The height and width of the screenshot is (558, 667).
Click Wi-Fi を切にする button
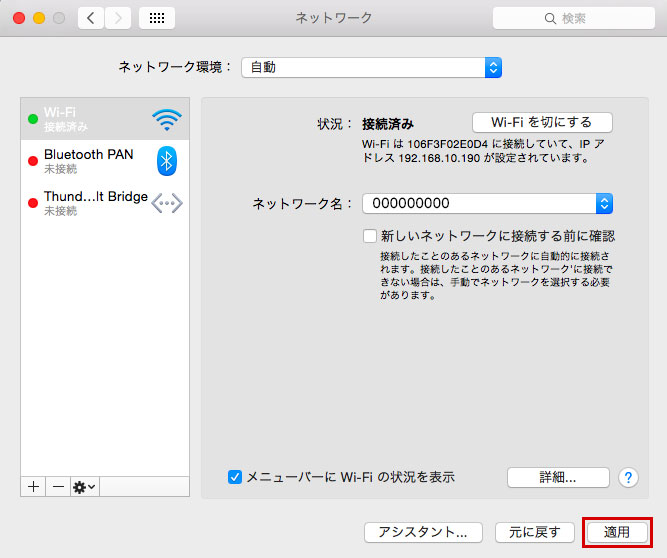[542, 122]
